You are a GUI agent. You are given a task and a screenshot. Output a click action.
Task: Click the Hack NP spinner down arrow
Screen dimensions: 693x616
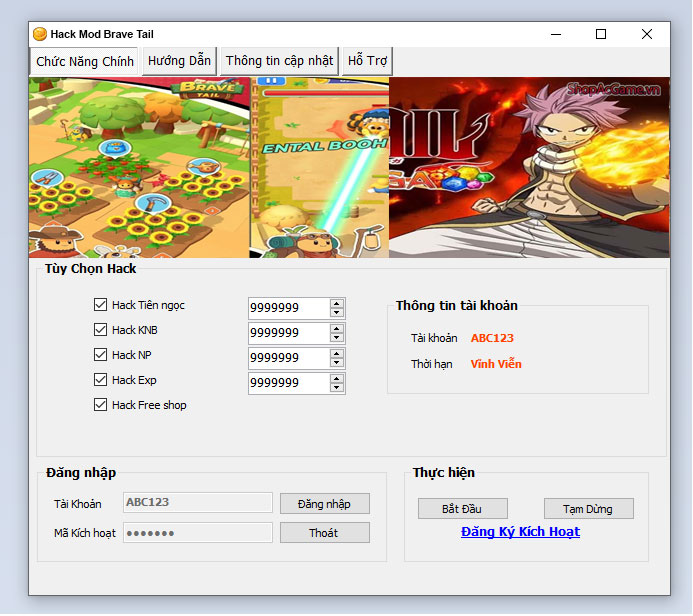point(337,362)
